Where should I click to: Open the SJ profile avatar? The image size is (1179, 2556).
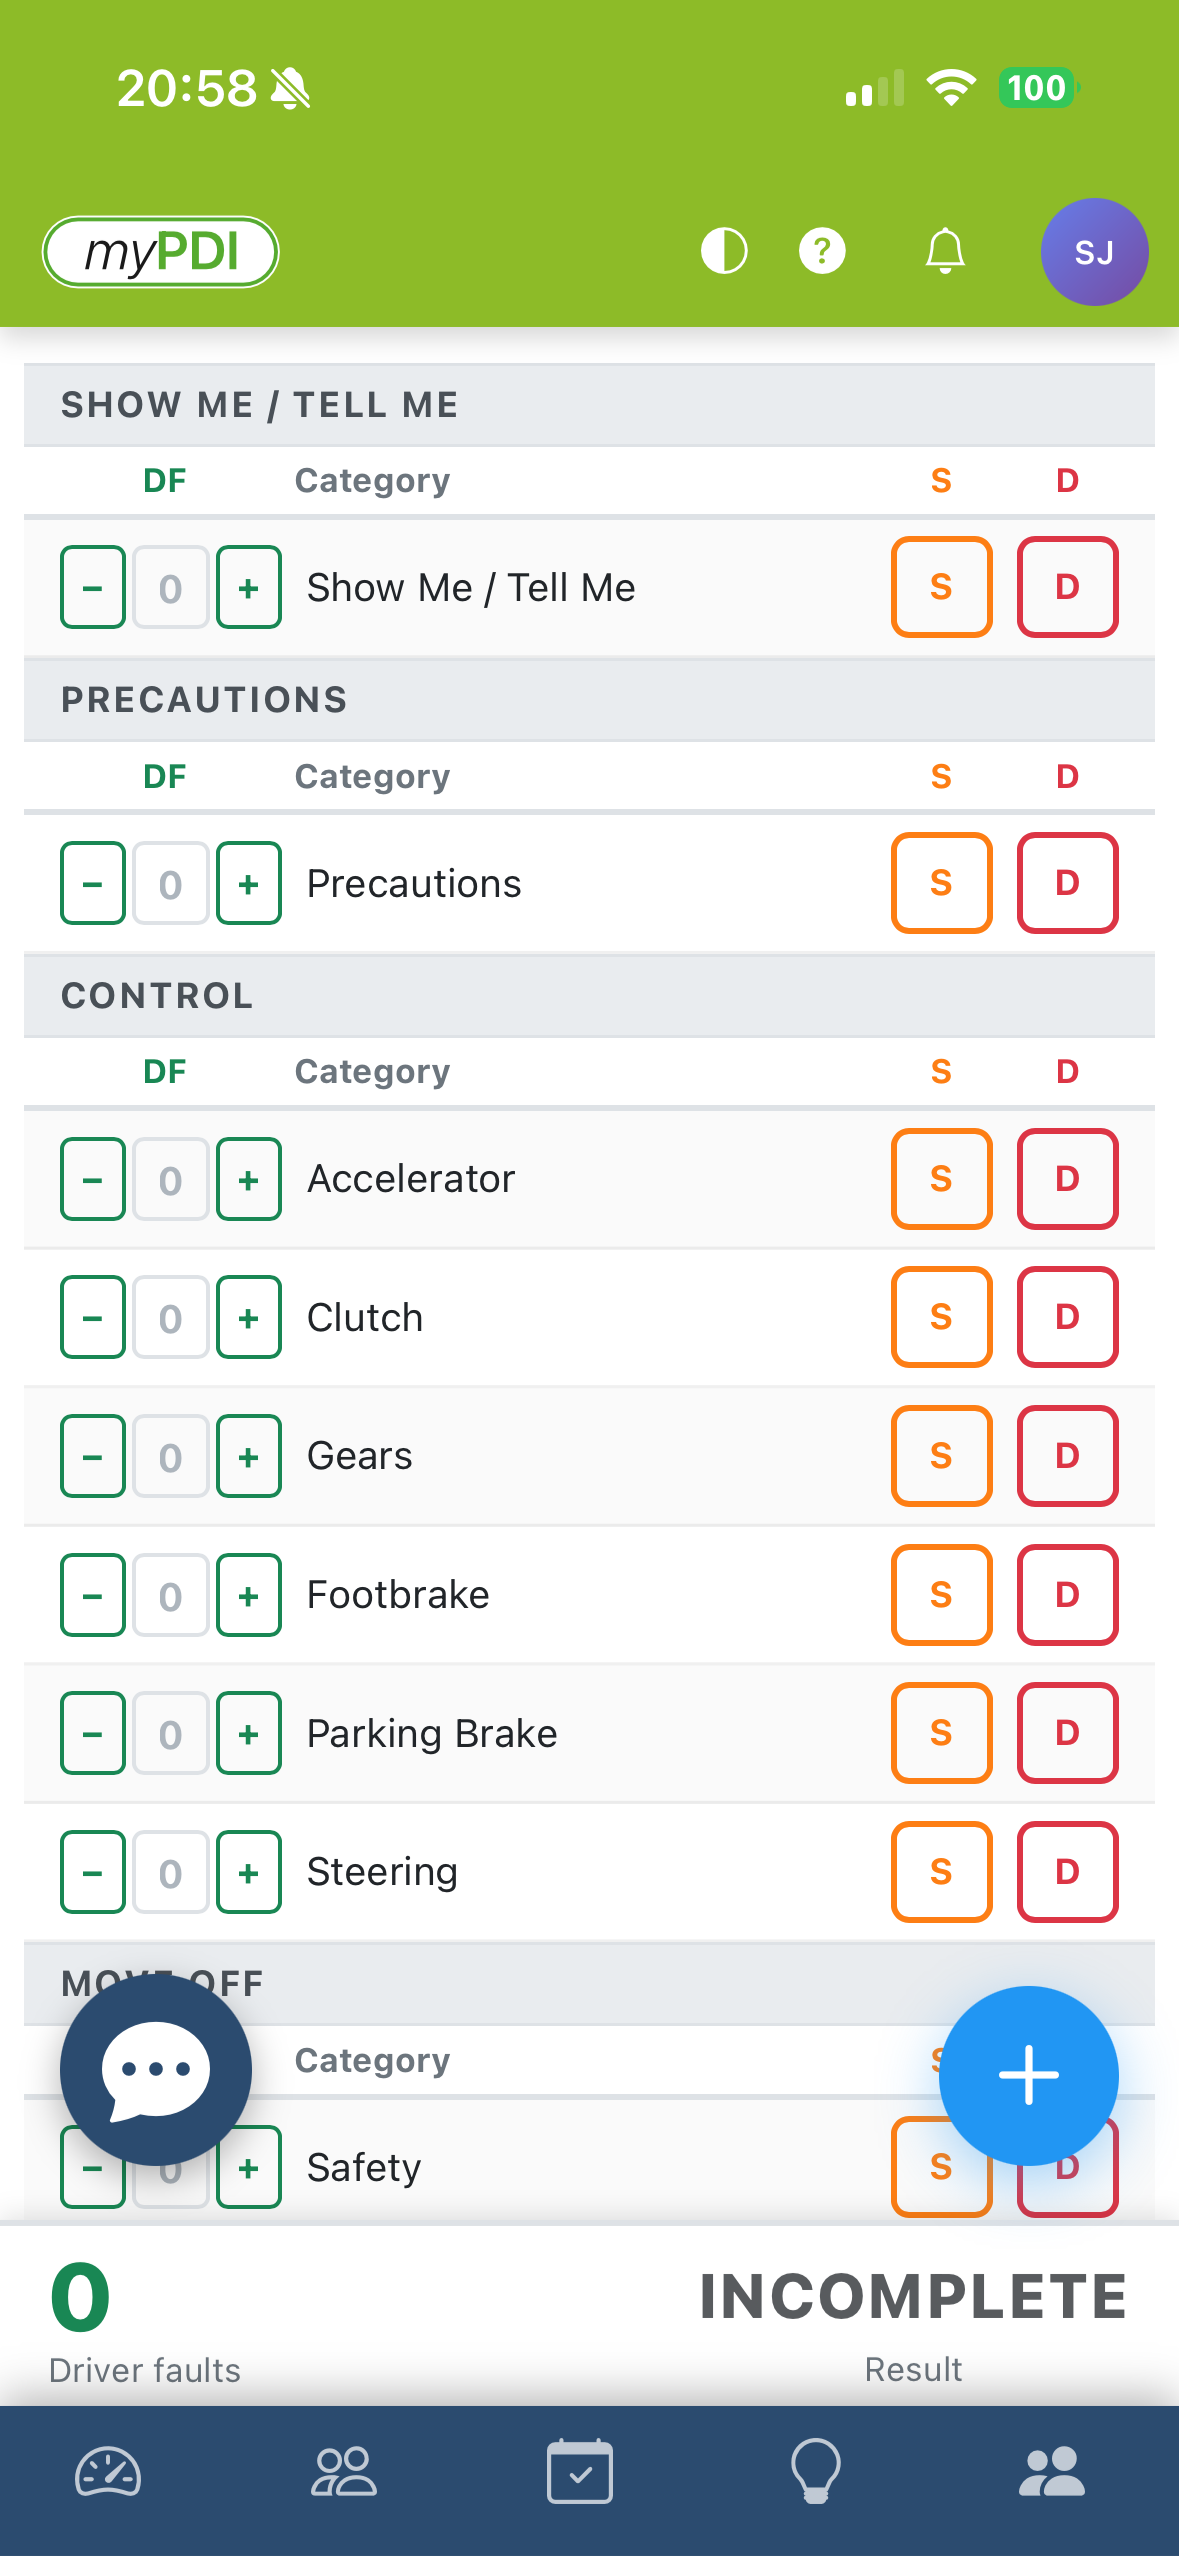(1094, 252)
